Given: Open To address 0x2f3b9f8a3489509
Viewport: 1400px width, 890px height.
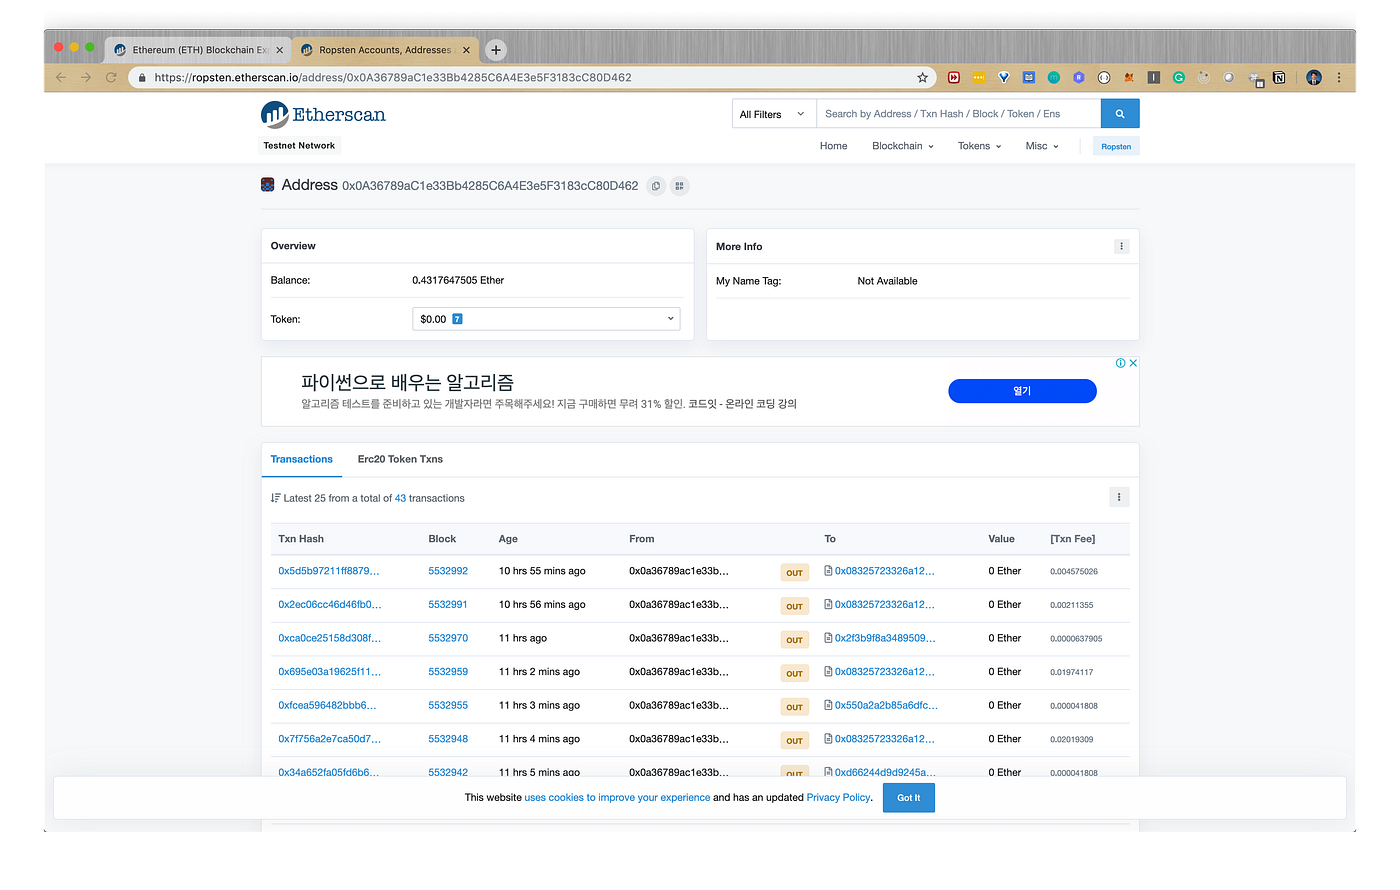Looking at the screenshot, I should click(885, 638).
